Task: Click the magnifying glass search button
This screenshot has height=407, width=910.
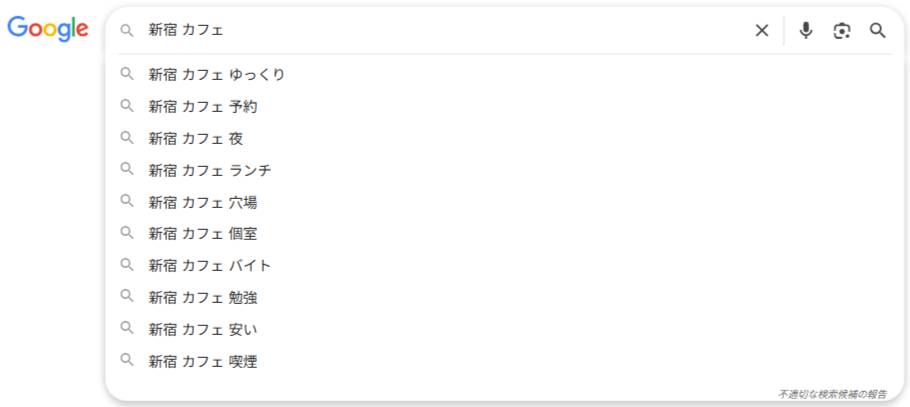Action: pos(878,30)
